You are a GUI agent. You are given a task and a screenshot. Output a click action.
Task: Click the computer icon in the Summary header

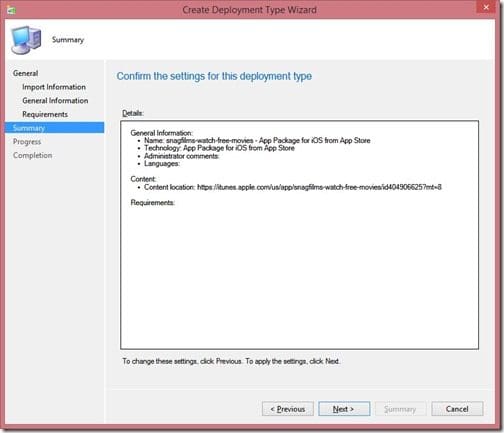[x=26, y=40]
